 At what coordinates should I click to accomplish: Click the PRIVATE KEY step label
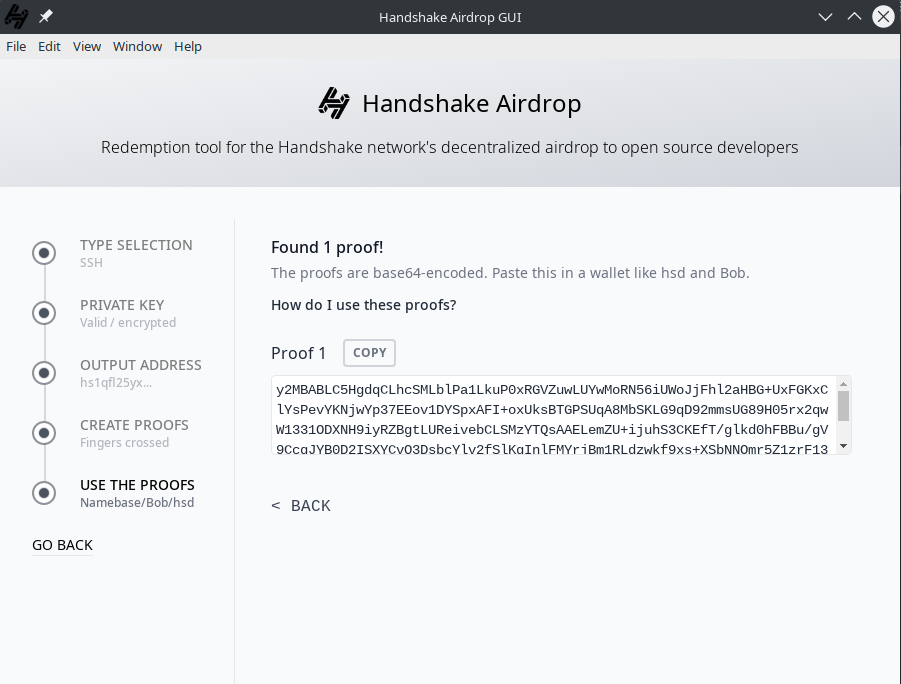(122, 305)
